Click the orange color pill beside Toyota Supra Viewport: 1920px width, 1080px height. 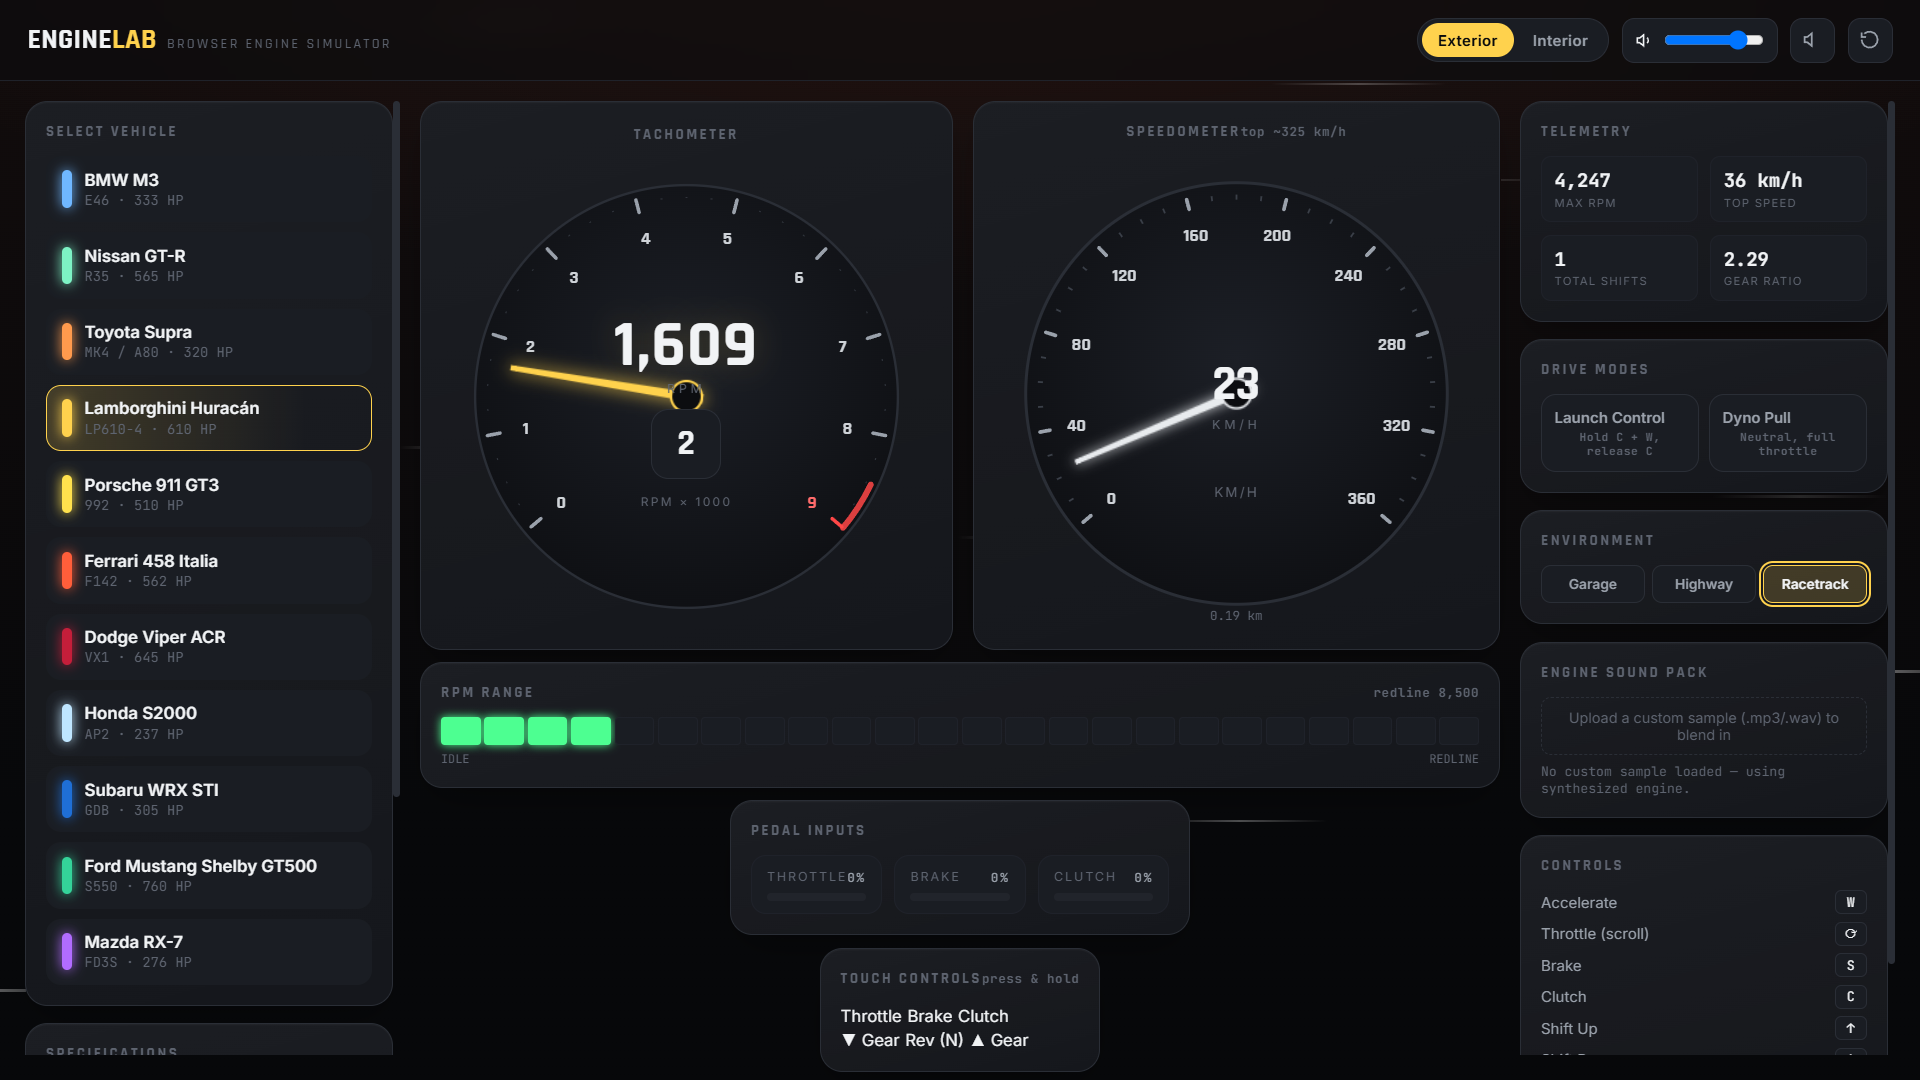click(67, 341)
